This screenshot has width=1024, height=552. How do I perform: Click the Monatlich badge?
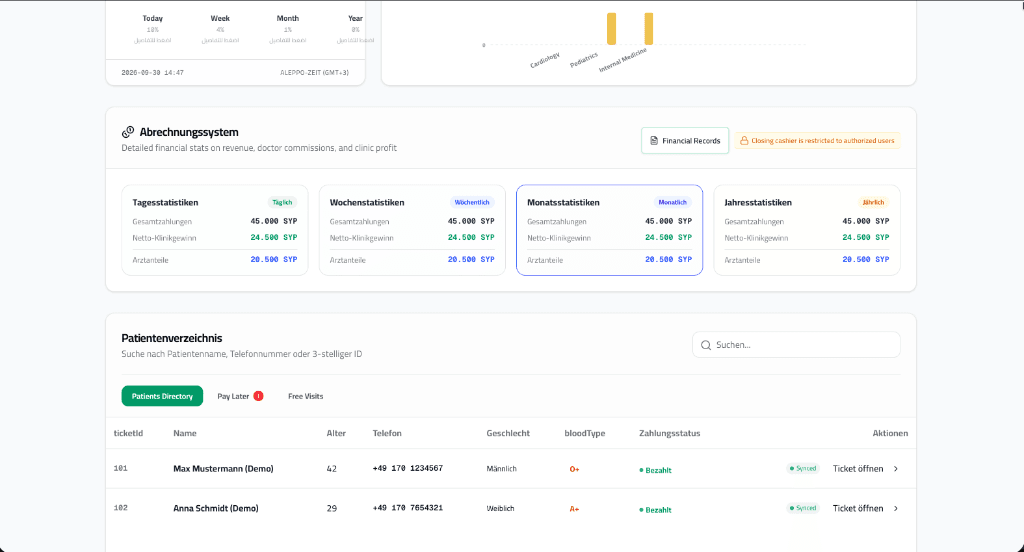pos(673,203)
